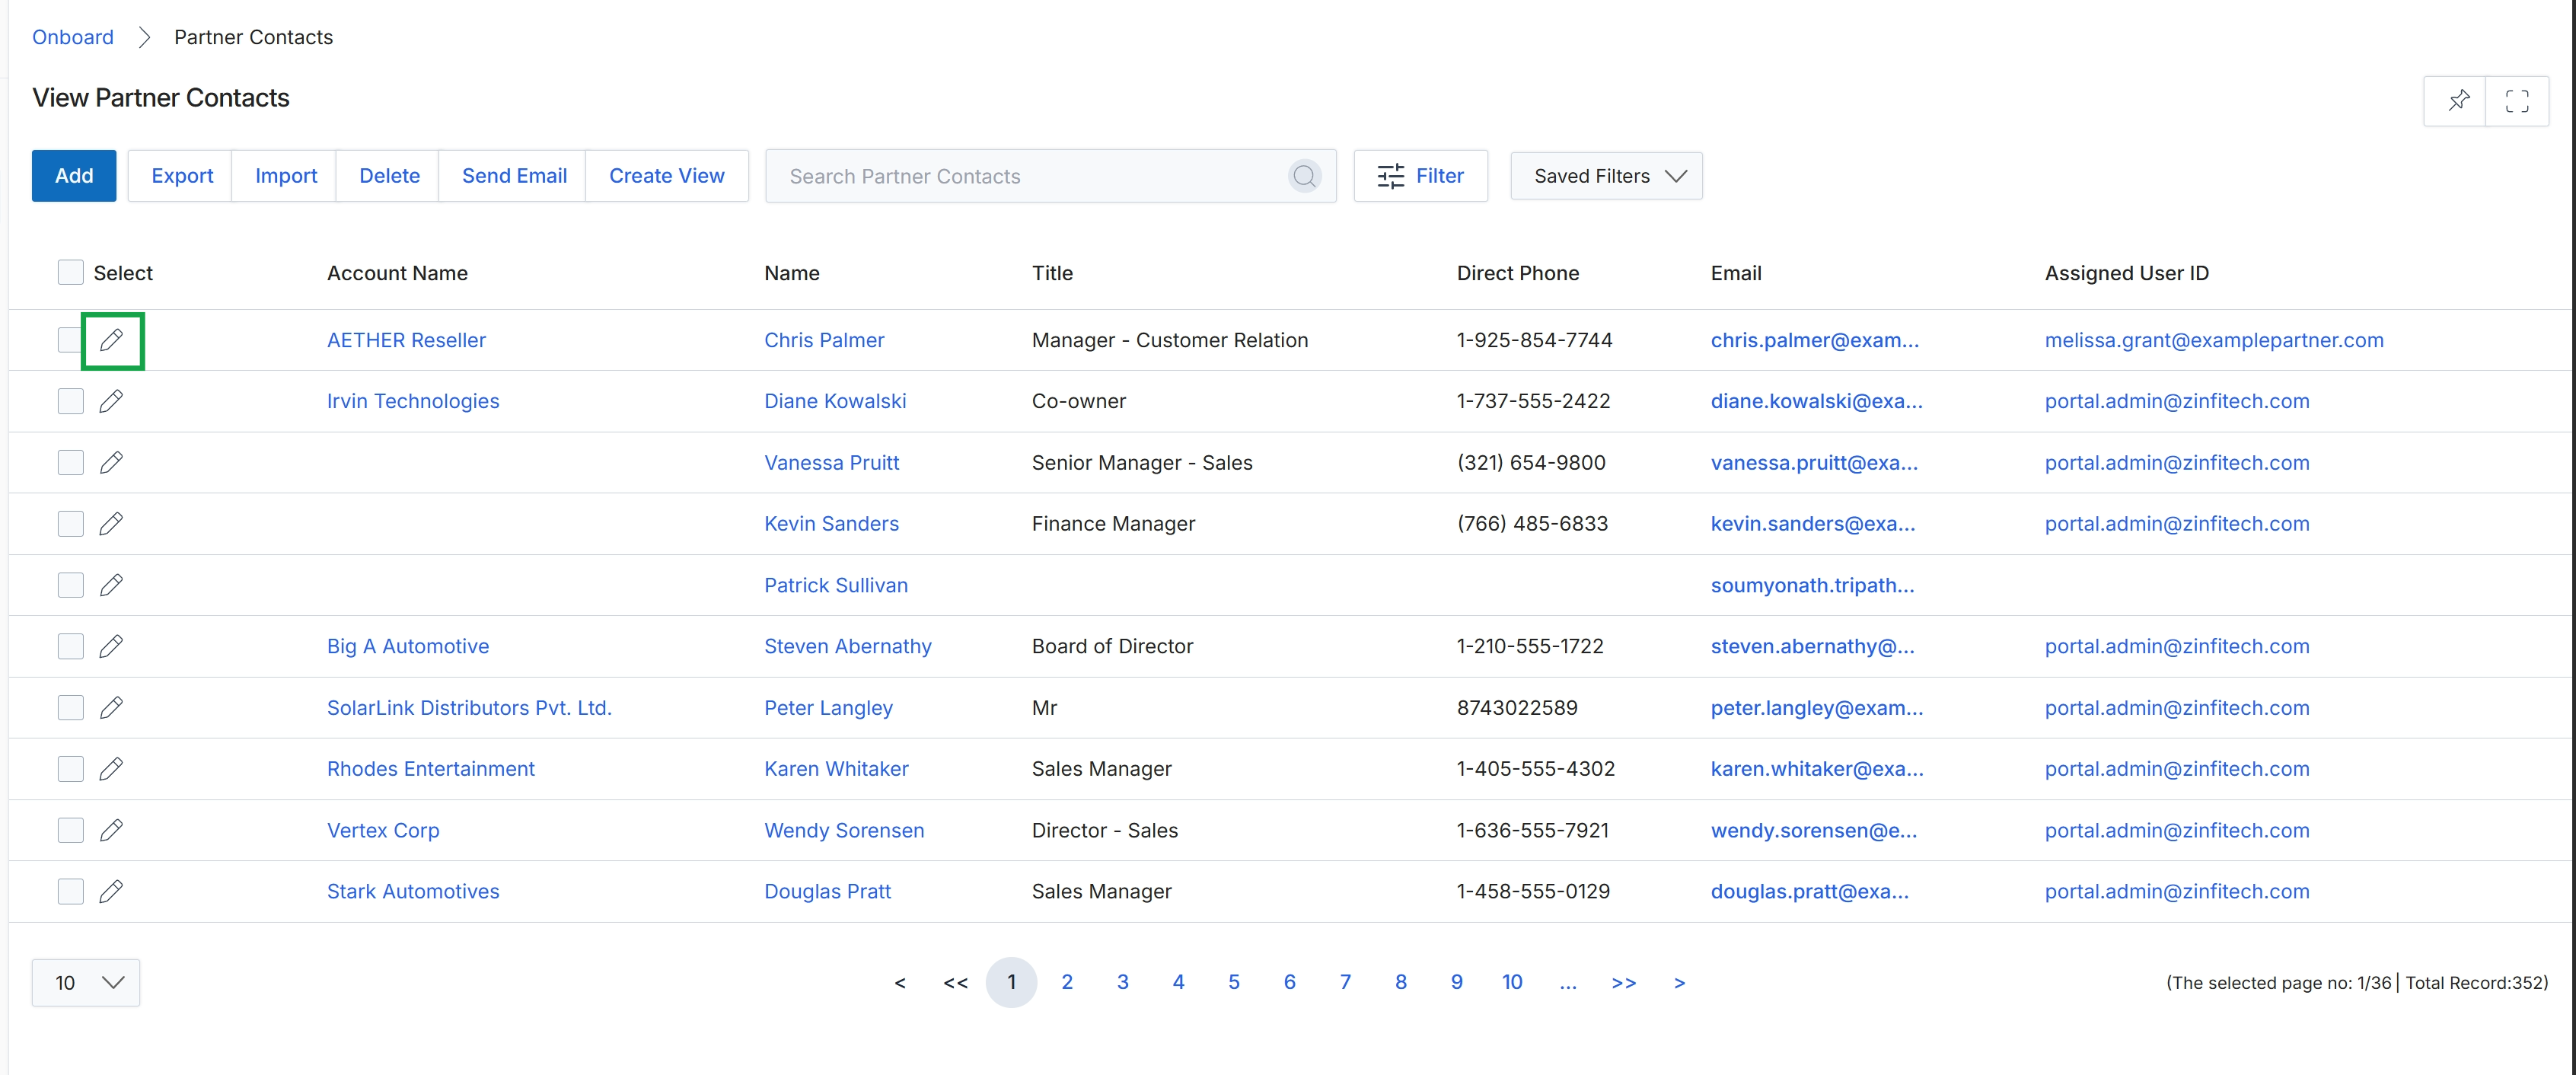2576x1075 pixels.
Task: Go to pagination page 3
Action: coord(1123,982)
